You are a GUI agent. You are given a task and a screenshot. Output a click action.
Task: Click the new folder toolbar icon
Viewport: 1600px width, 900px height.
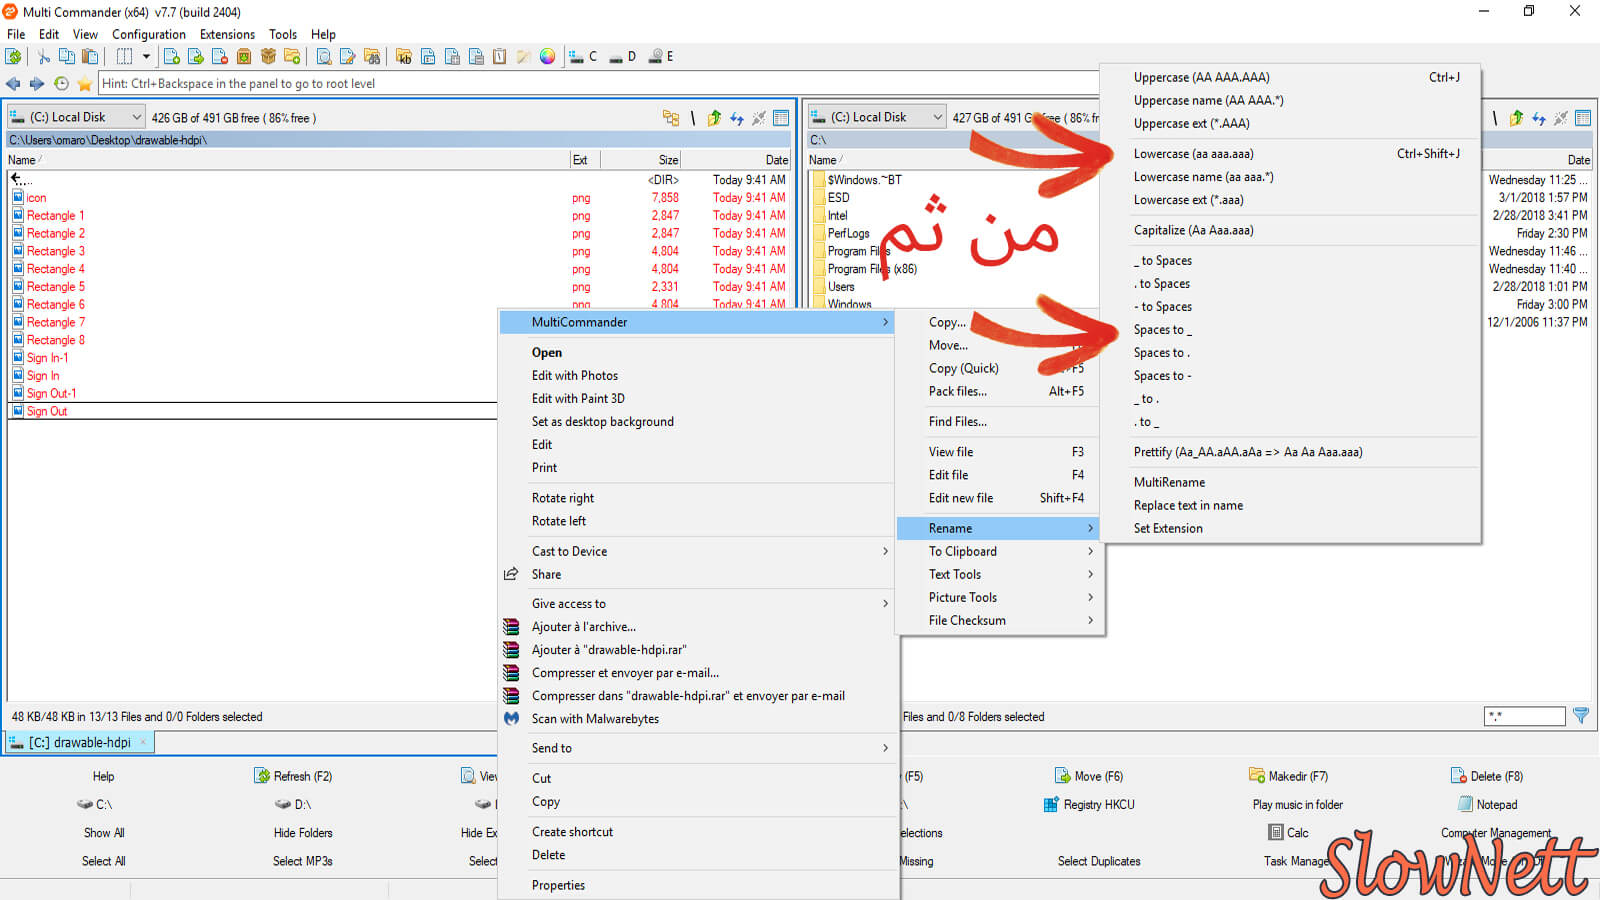click(x=292, y=57)
